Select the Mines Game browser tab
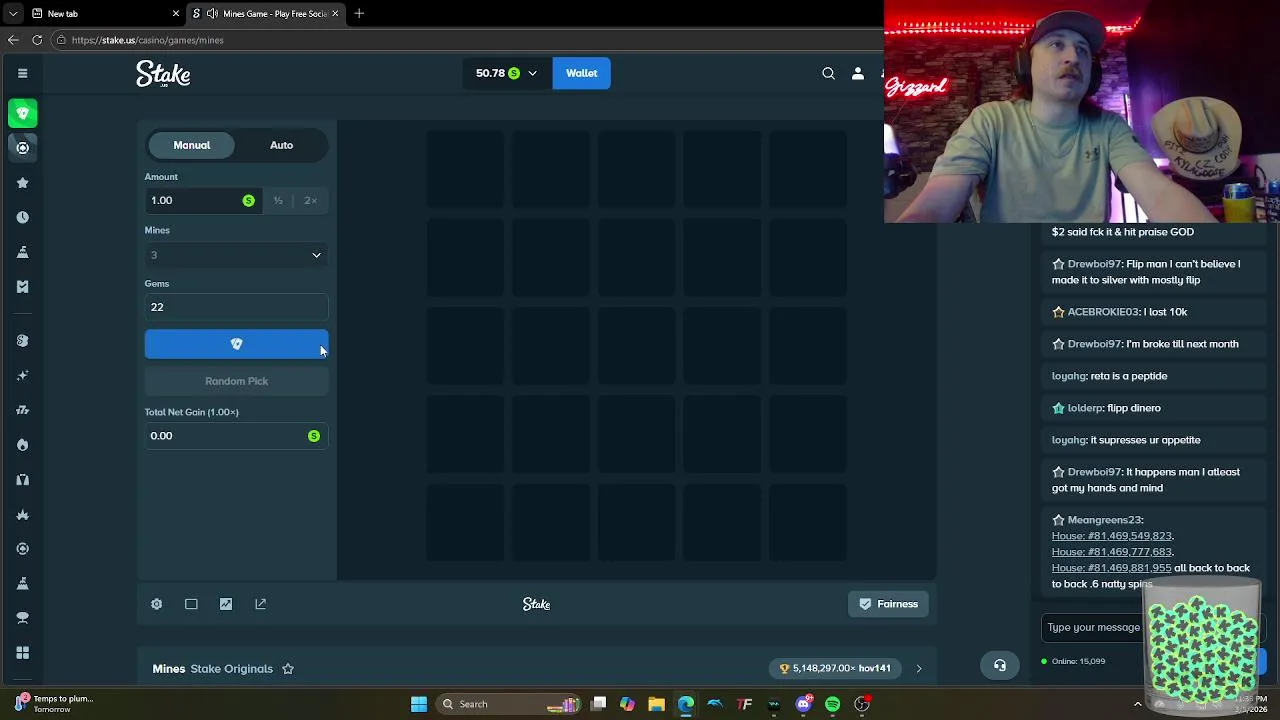 [x=266, y=14]
